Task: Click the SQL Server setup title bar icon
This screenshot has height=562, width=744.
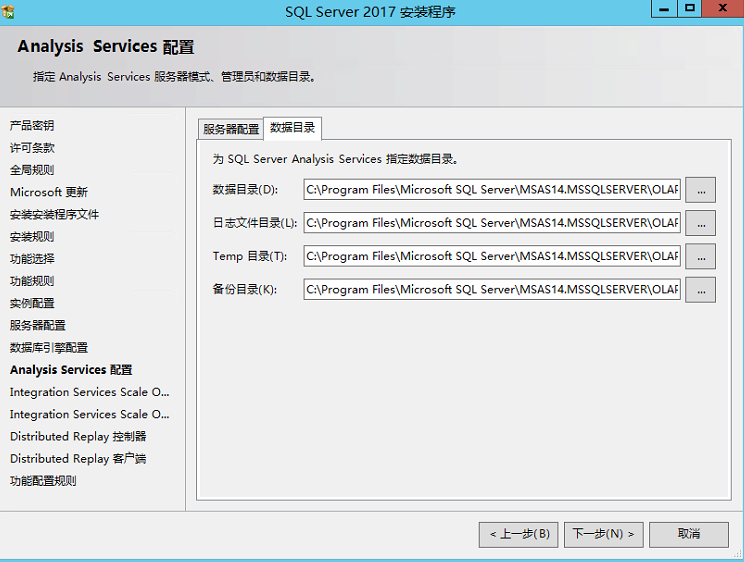Action: (9, 11)
